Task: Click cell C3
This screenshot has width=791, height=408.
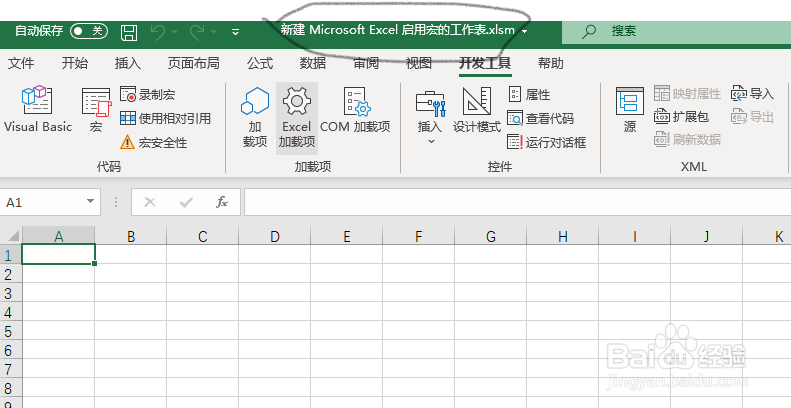Action: click(x=202, y=293)
